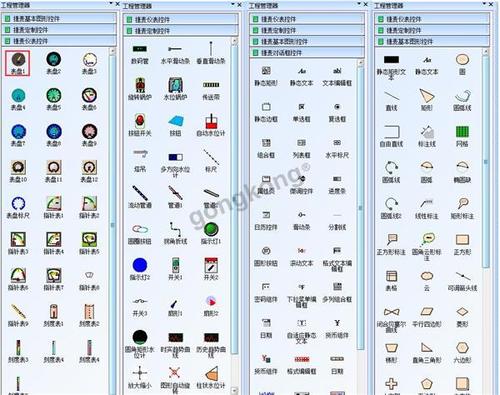
Task: Choose the 拐角折线 corner polyline icon
Action: 175,233
